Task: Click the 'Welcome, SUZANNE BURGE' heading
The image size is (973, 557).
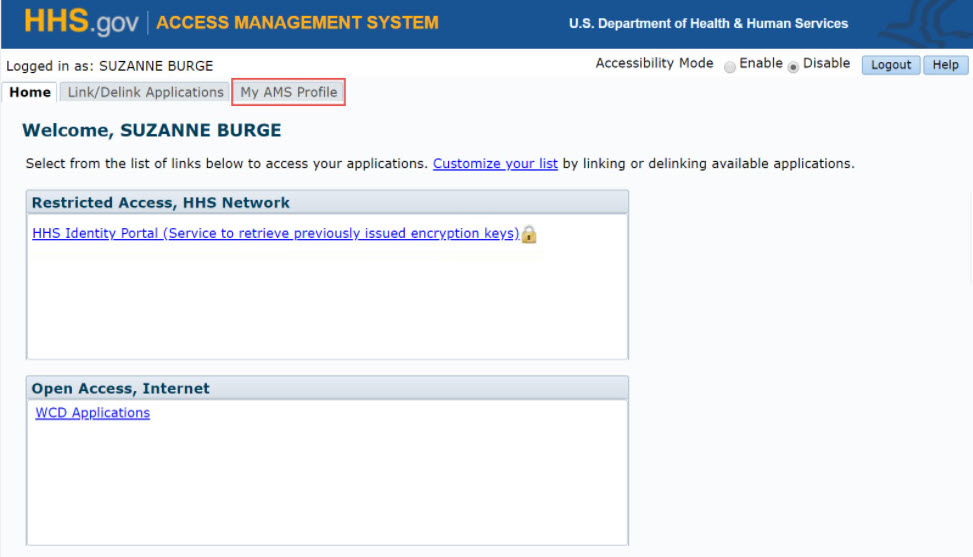Action: pyautogui.click(x=152, y=130)
